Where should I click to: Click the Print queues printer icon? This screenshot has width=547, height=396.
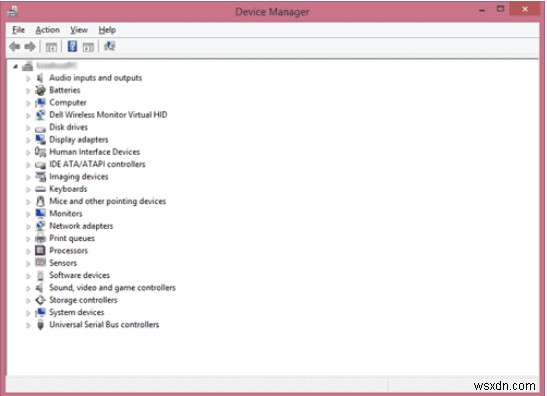[40, 238]
